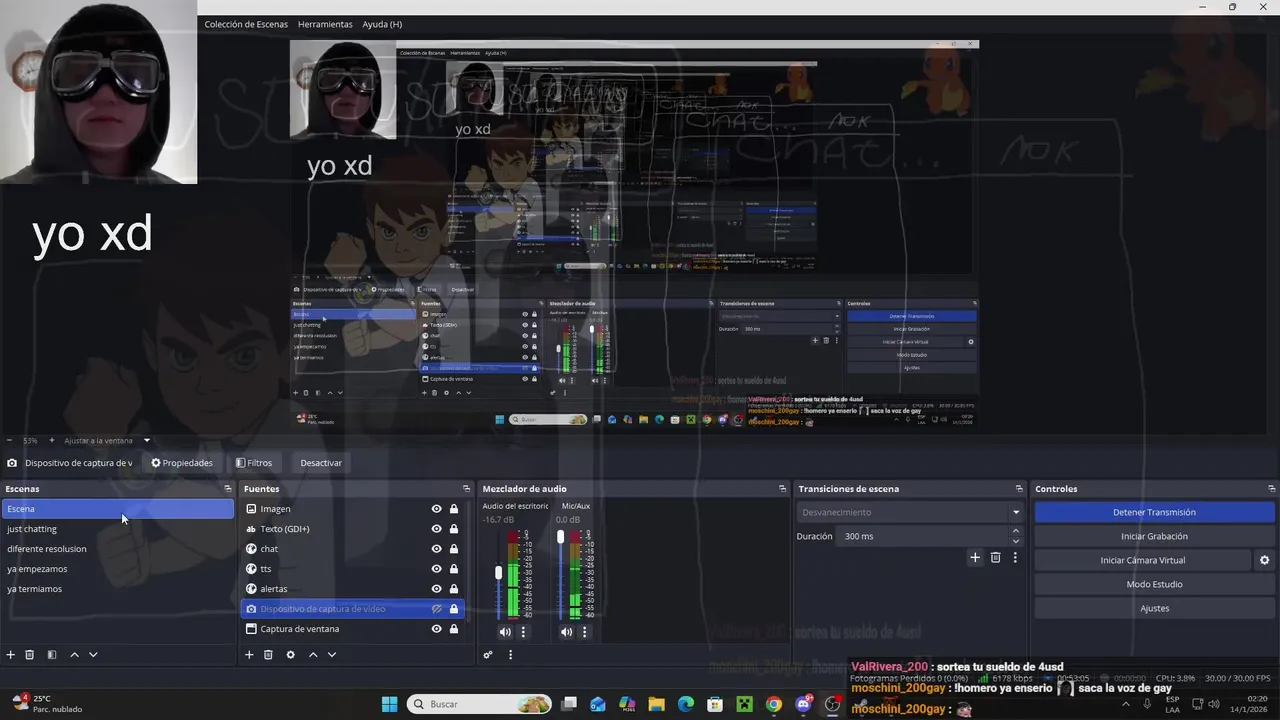Click Detener Transmisión button
The height and width of the screenshot is (720, 1280).
(x=1154, y=512)
